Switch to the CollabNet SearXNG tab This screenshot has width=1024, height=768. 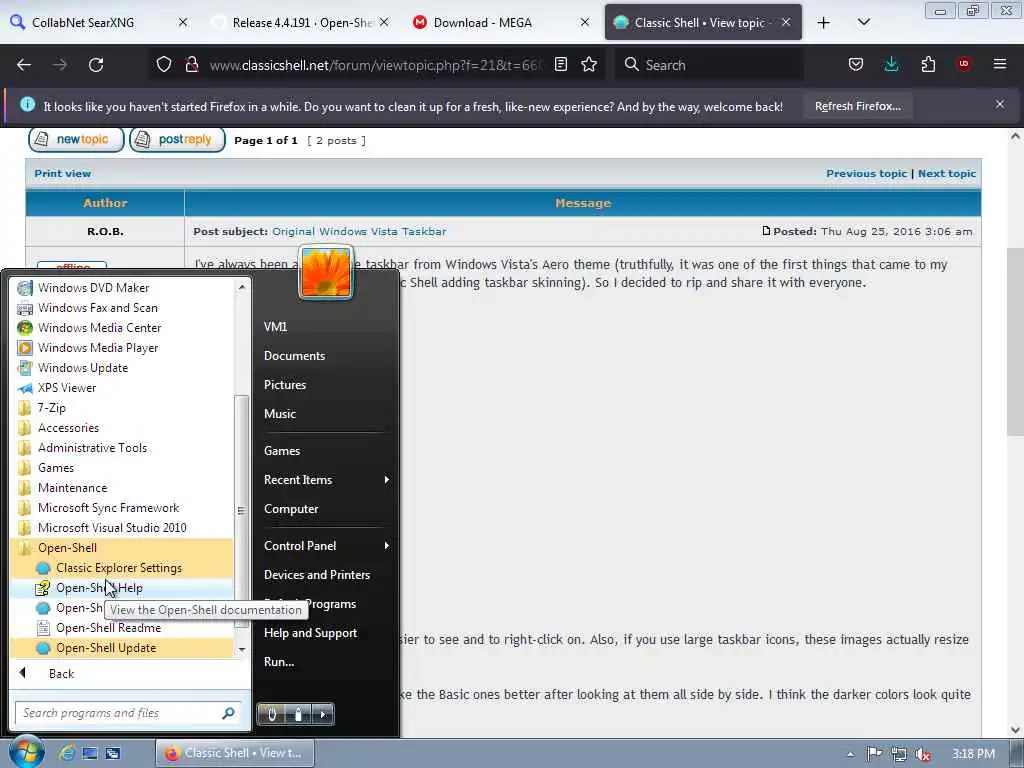click(98, 23)
